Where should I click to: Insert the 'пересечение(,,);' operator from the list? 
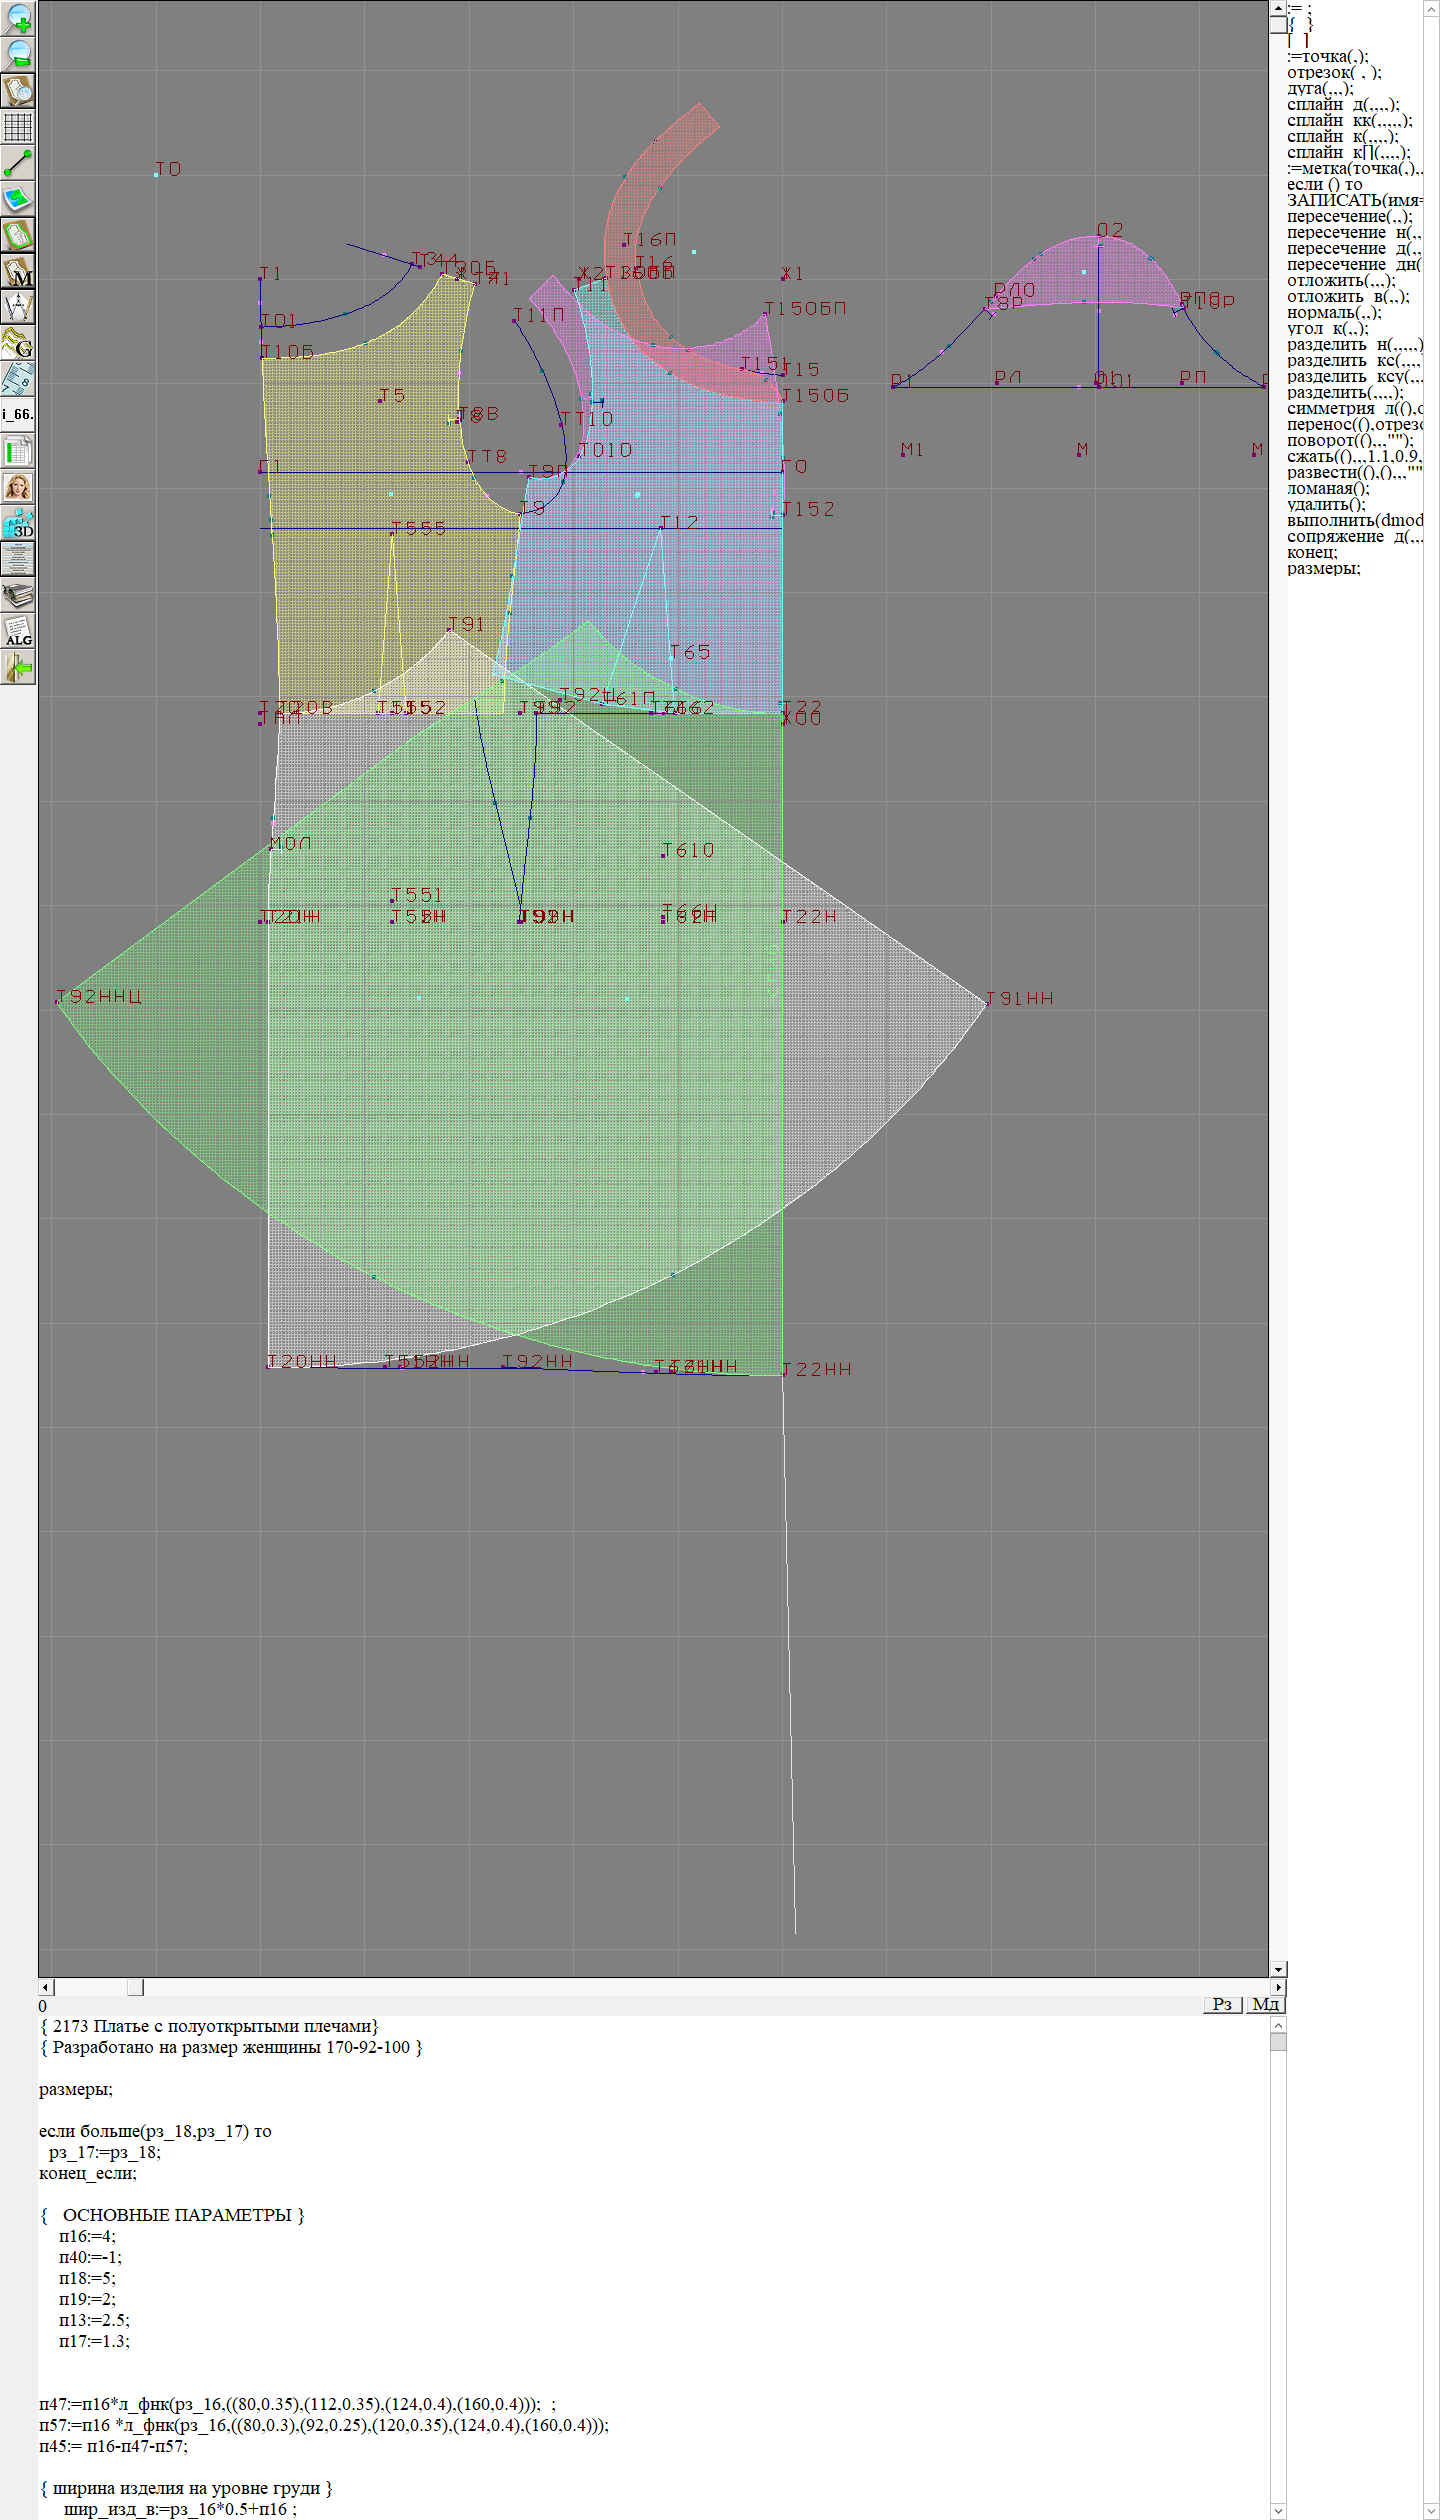click(1349, 217)
